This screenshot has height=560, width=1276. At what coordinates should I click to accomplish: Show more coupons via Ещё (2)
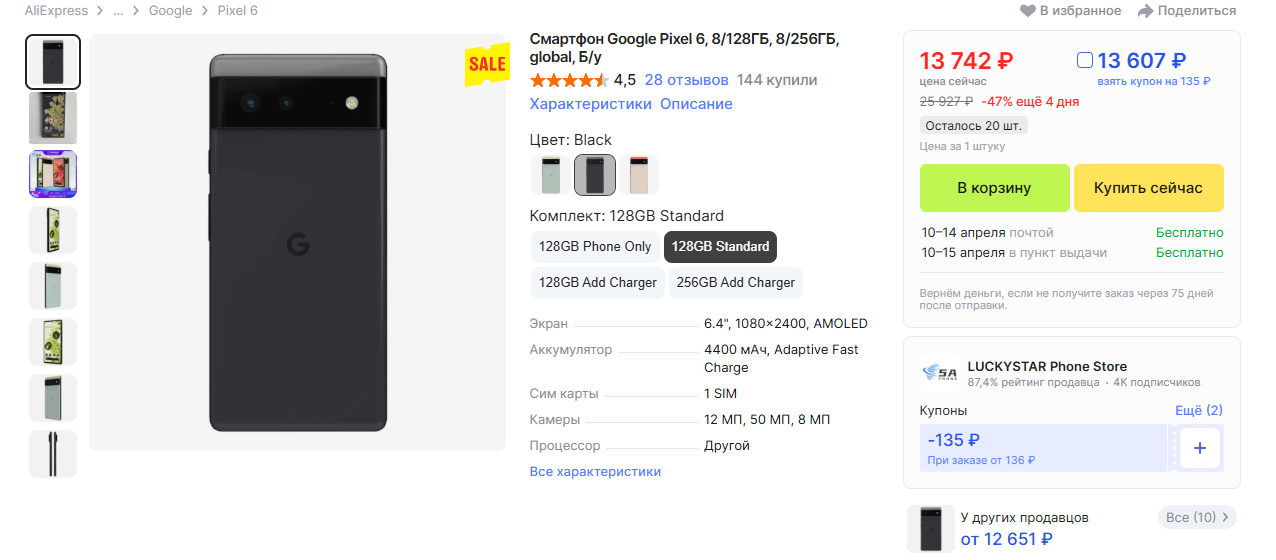(x=1198, y=410)
